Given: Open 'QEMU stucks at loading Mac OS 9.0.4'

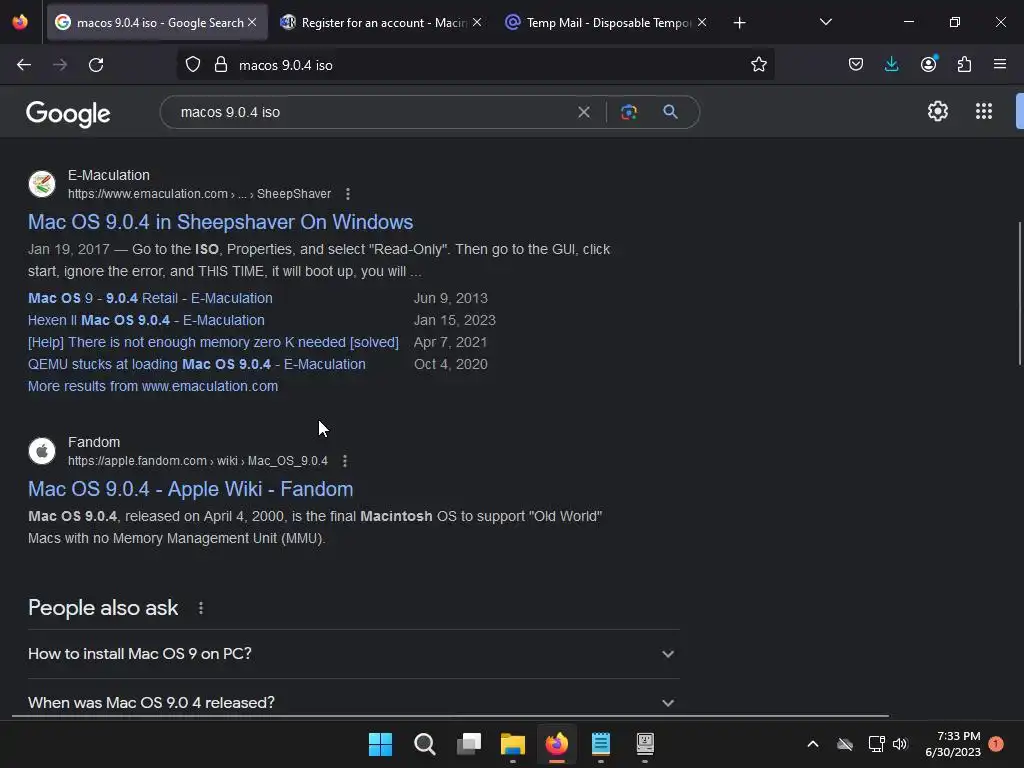Looking at the screenshot, I should point(197,364).
